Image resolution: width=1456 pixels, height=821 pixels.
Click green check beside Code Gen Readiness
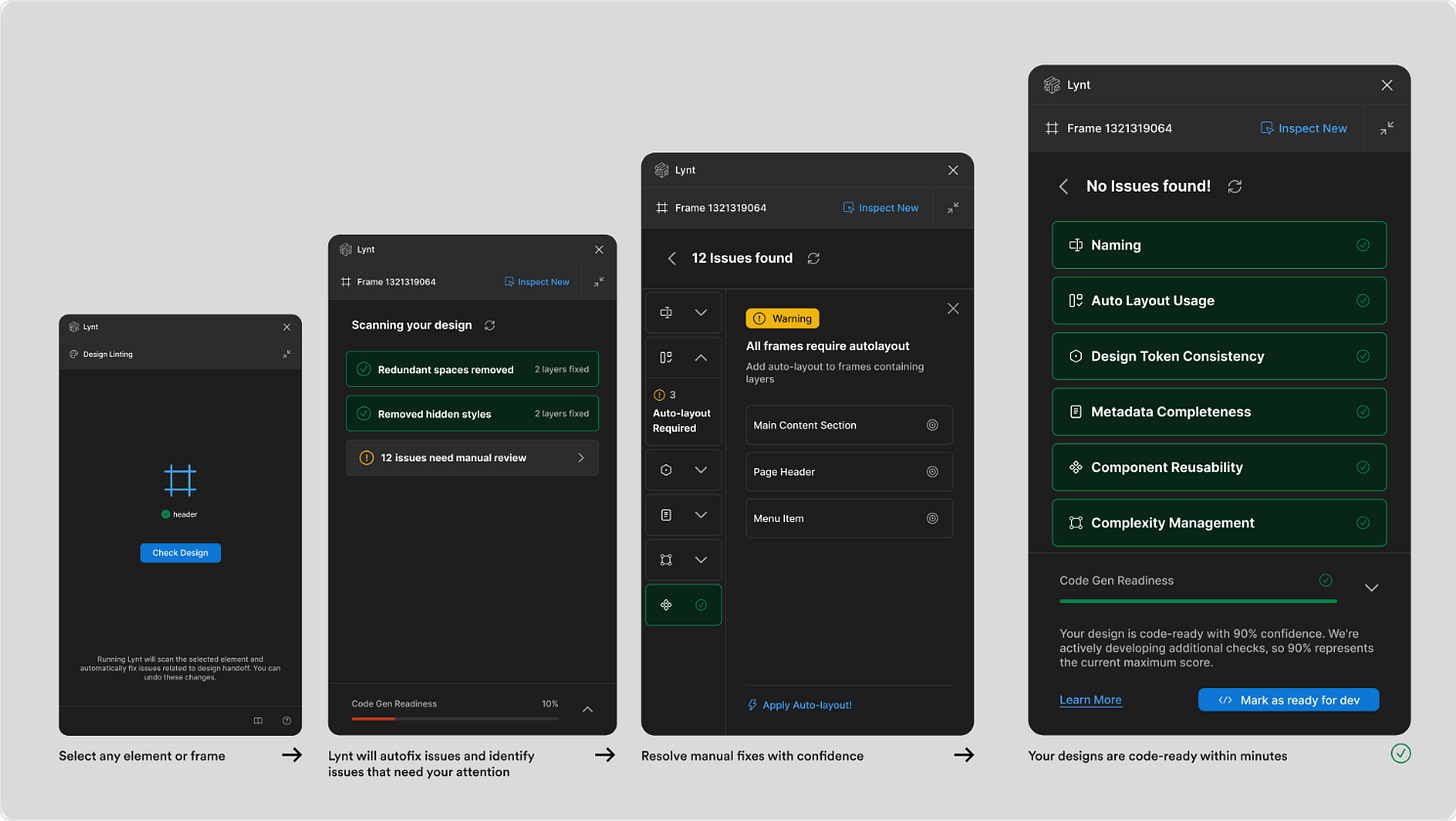[x=1326, y=580]
